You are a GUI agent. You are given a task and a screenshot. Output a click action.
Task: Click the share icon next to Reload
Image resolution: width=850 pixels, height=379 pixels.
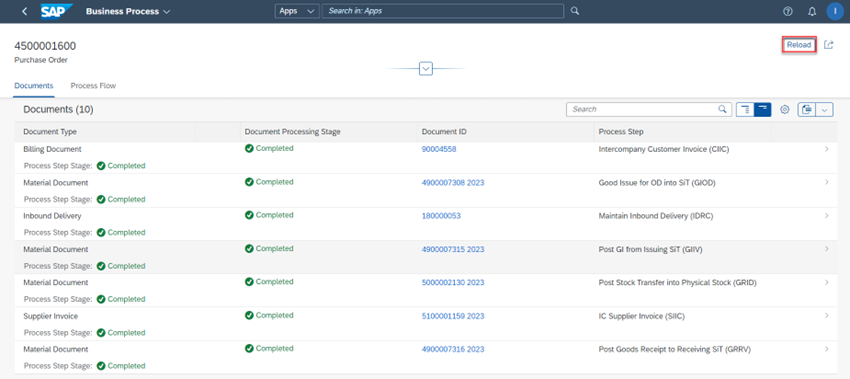(828, 45)
